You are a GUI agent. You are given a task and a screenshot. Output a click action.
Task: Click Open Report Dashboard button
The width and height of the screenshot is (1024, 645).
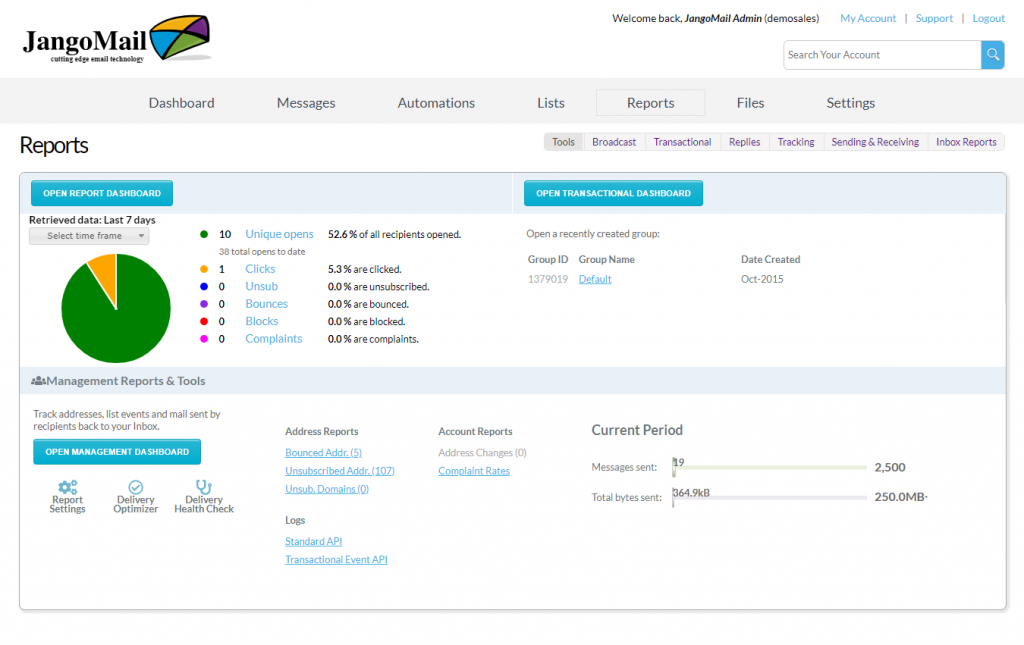coord(102,193)
